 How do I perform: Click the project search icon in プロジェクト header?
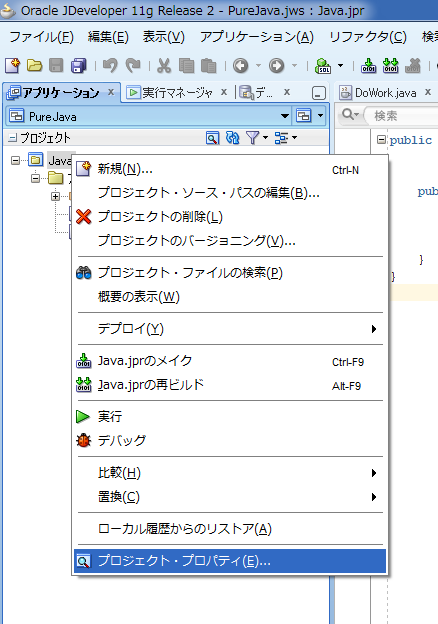pos(212,138)
